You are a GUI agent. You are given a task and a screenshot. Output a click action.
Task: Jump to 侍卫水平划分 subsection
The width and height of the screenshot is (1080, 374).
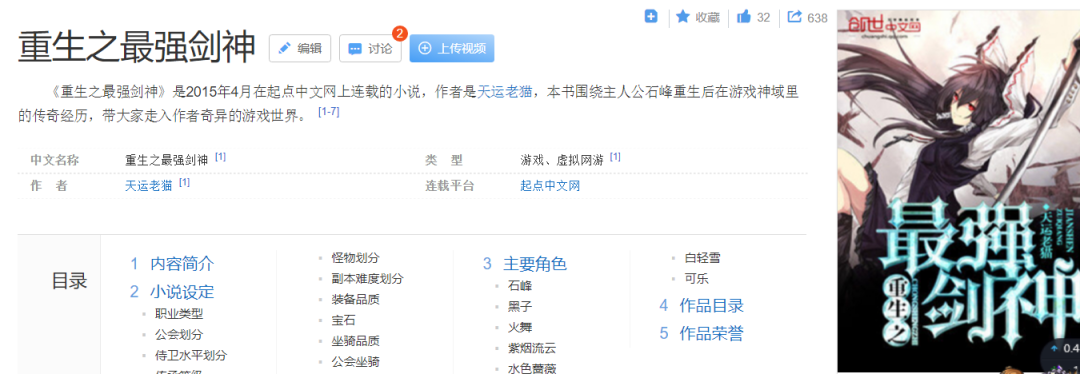pyautogui.click(x=191, y=355)
